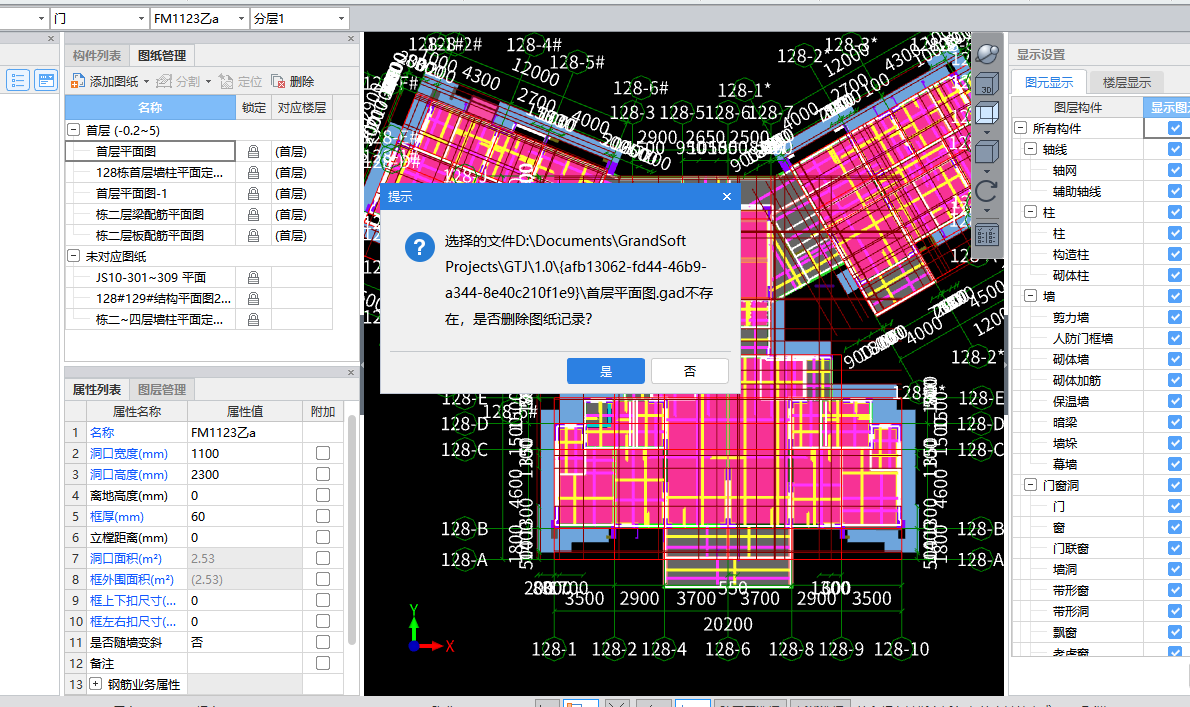Click the 名称 column header
Screen dimensions: 1190x707
click(150, 108)
